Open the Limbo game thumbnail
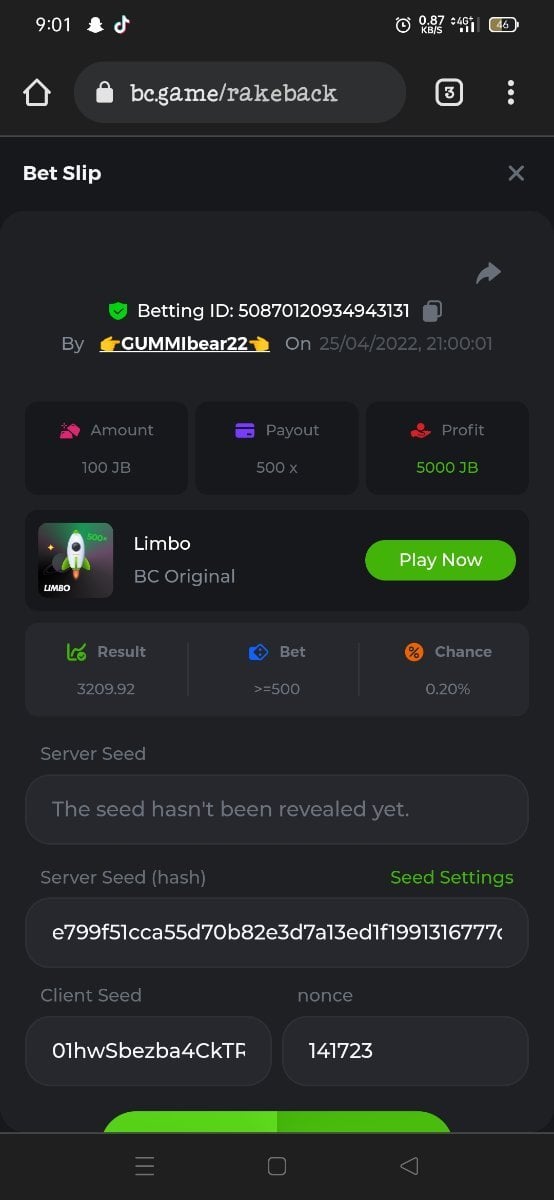 75,560
